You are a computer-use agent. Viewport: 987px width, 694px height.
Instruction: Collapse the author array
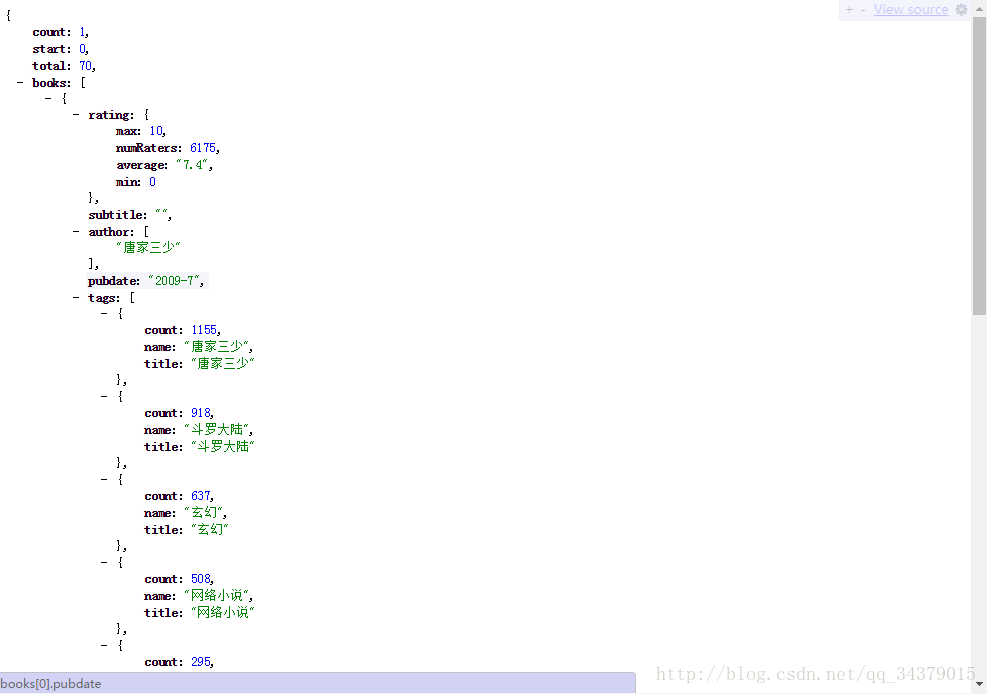76,232
